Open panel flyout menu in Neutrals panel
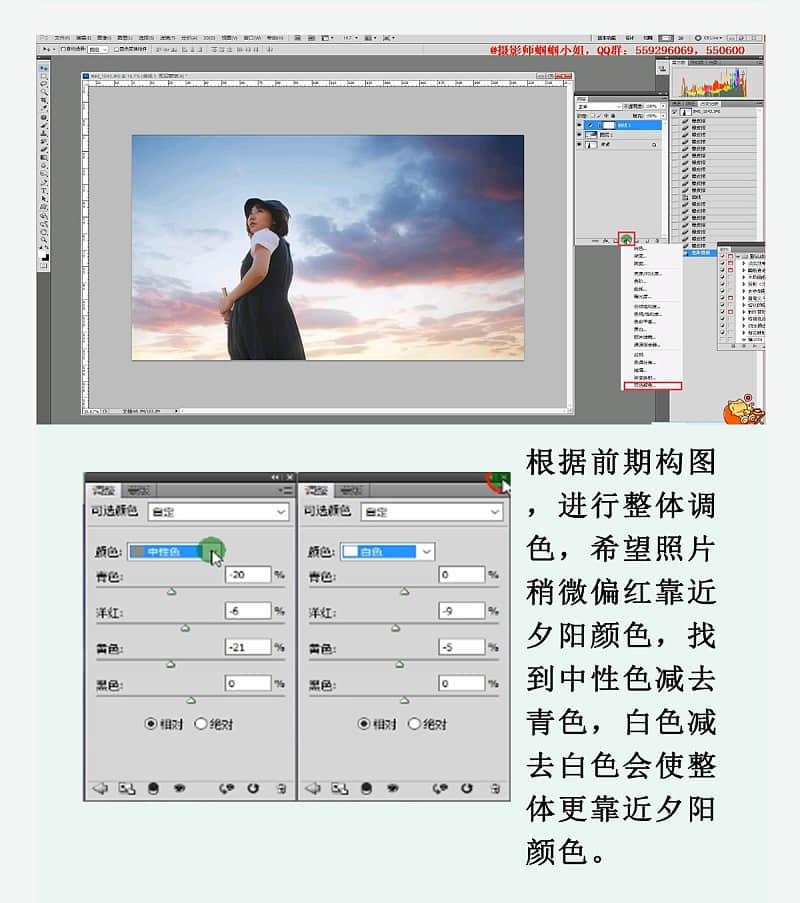This screenshot has width=800, height=903. [x=285, y=490]
